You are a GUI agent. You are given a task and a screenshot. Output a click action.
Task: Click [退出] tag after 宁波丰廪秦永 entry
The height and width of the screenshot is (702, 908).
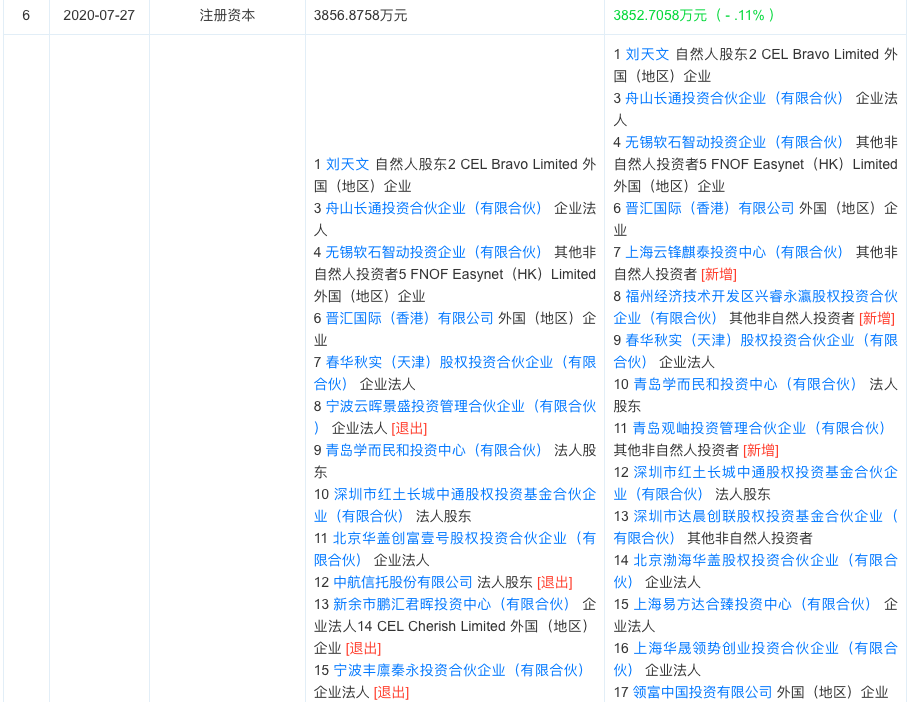[391, 693]
